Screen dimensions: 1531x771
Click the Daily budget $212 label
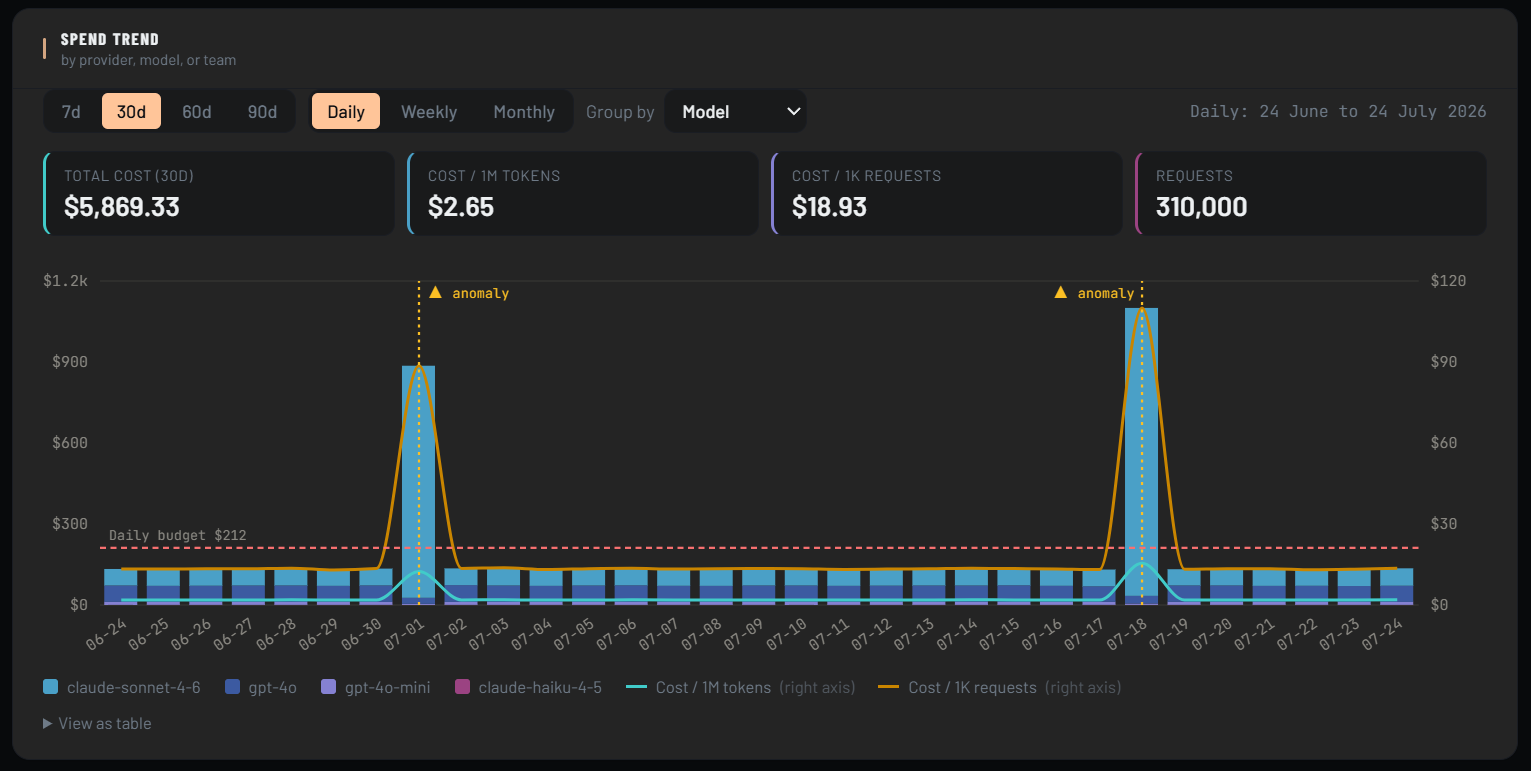(x=177, y=536)
